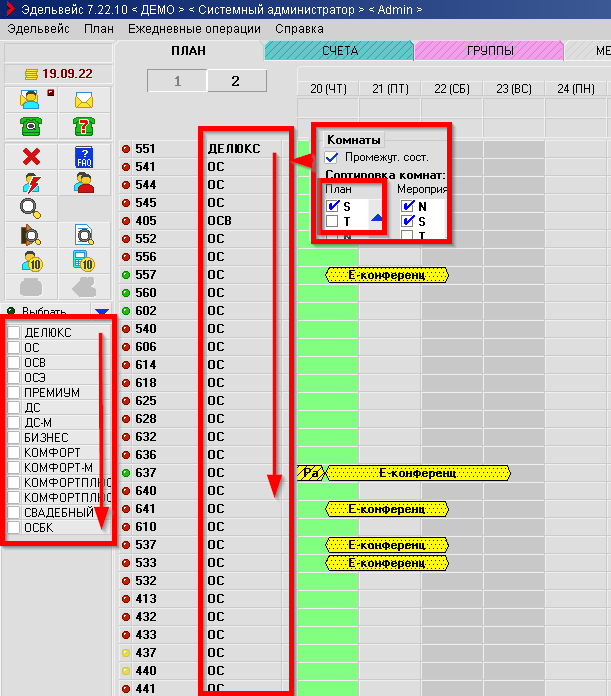Screen dimensions: 611x696
Task: Check the ПРЕМИУМ room type filter
Action: point(14,392)
